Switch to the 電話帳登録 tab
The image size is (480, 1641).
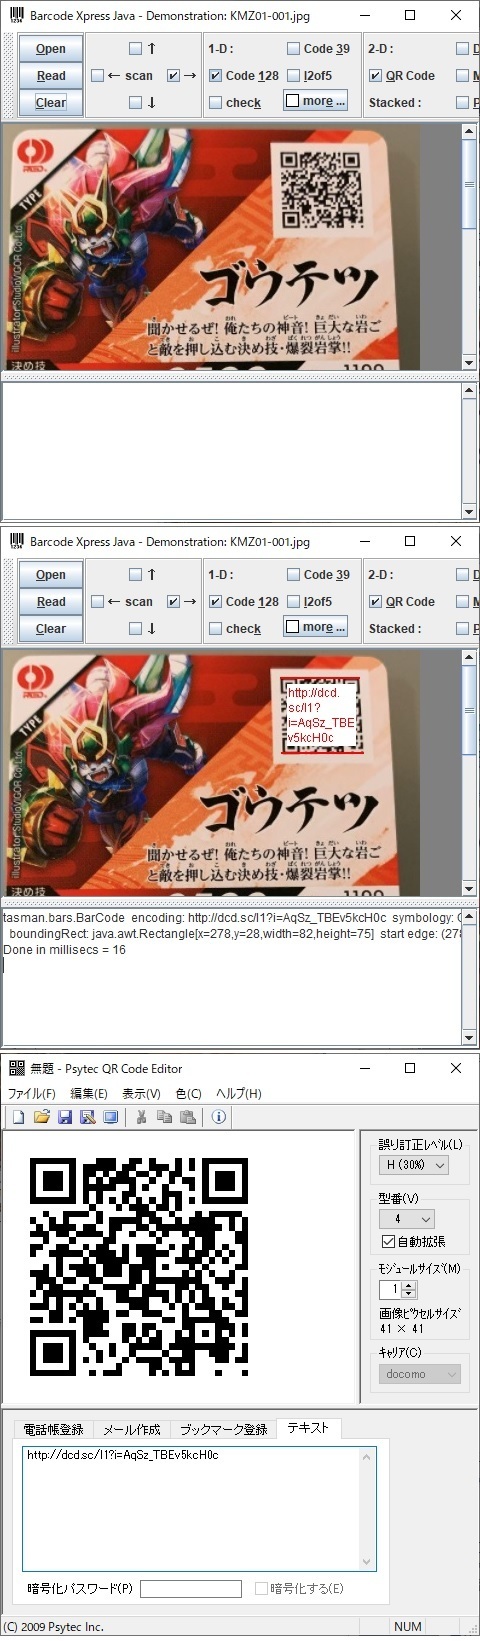54,1430
